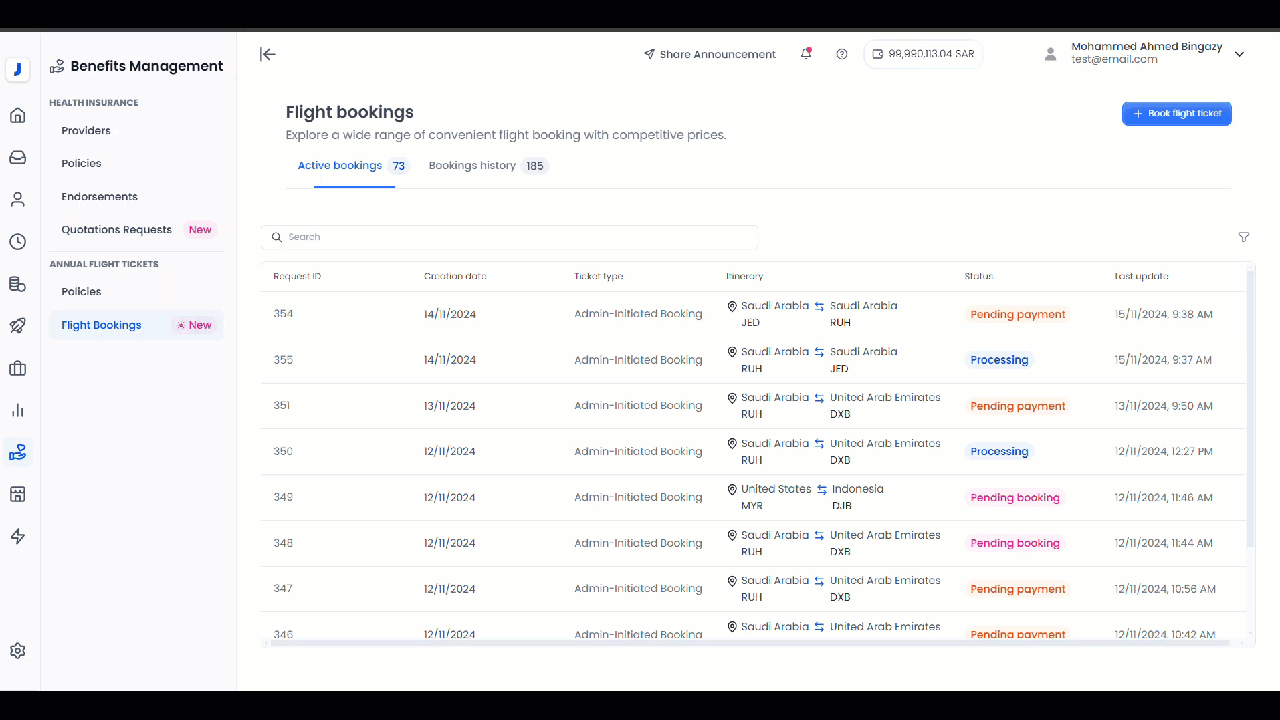Viewport: 1280px width, 720px height.
Task: Open the briefcase icon in left rail
Action: [x=17, y=369]
